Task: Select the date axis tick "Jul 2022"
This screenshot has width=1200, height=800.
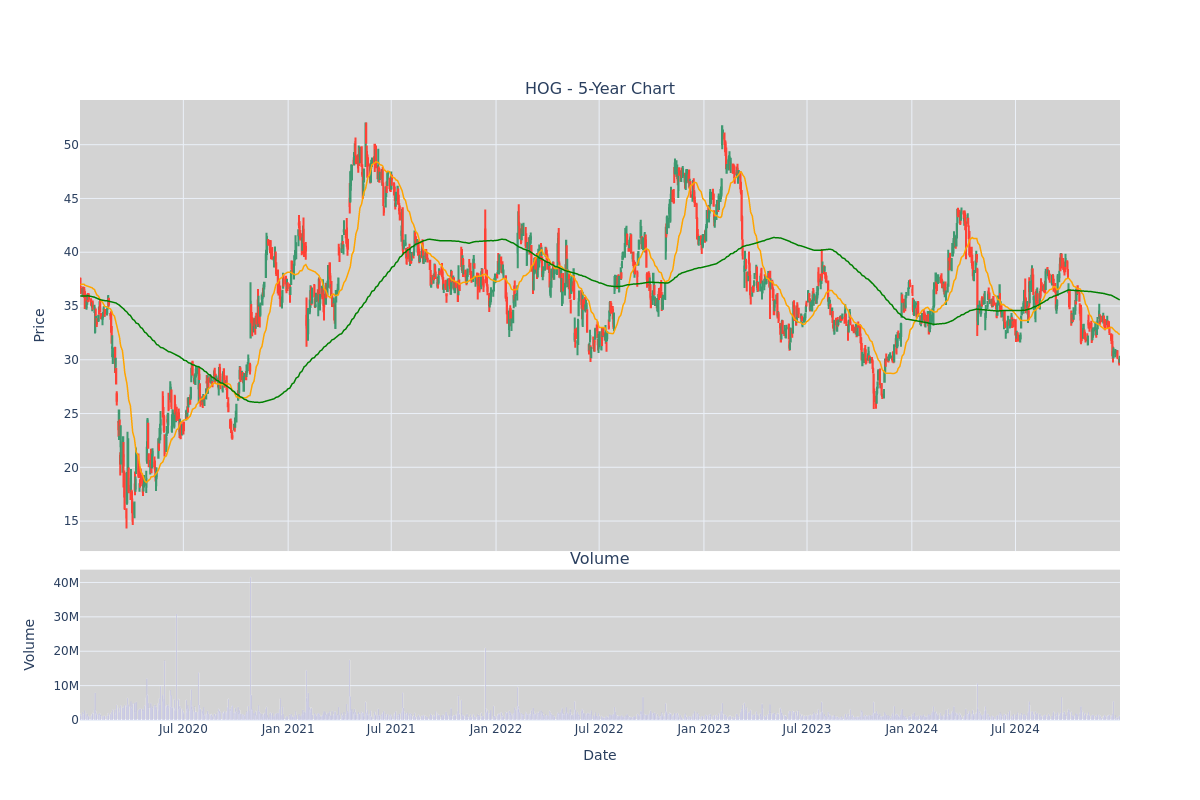Action: tap(599, 729)
